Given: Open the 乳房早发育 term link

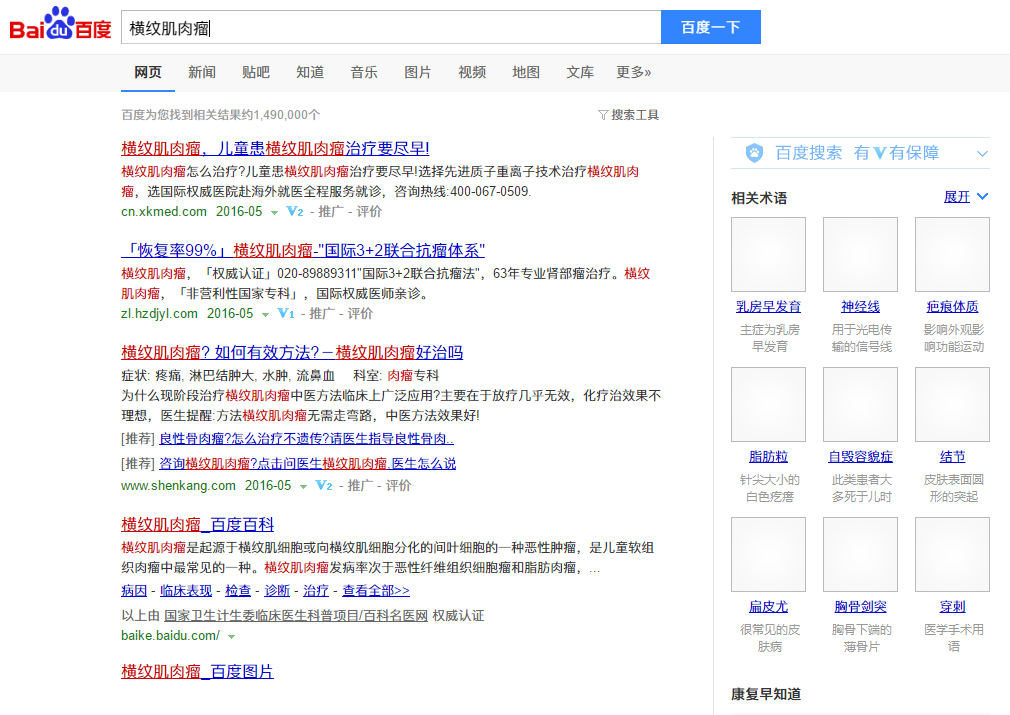Looking at the screenshot, I should (768, 307).
